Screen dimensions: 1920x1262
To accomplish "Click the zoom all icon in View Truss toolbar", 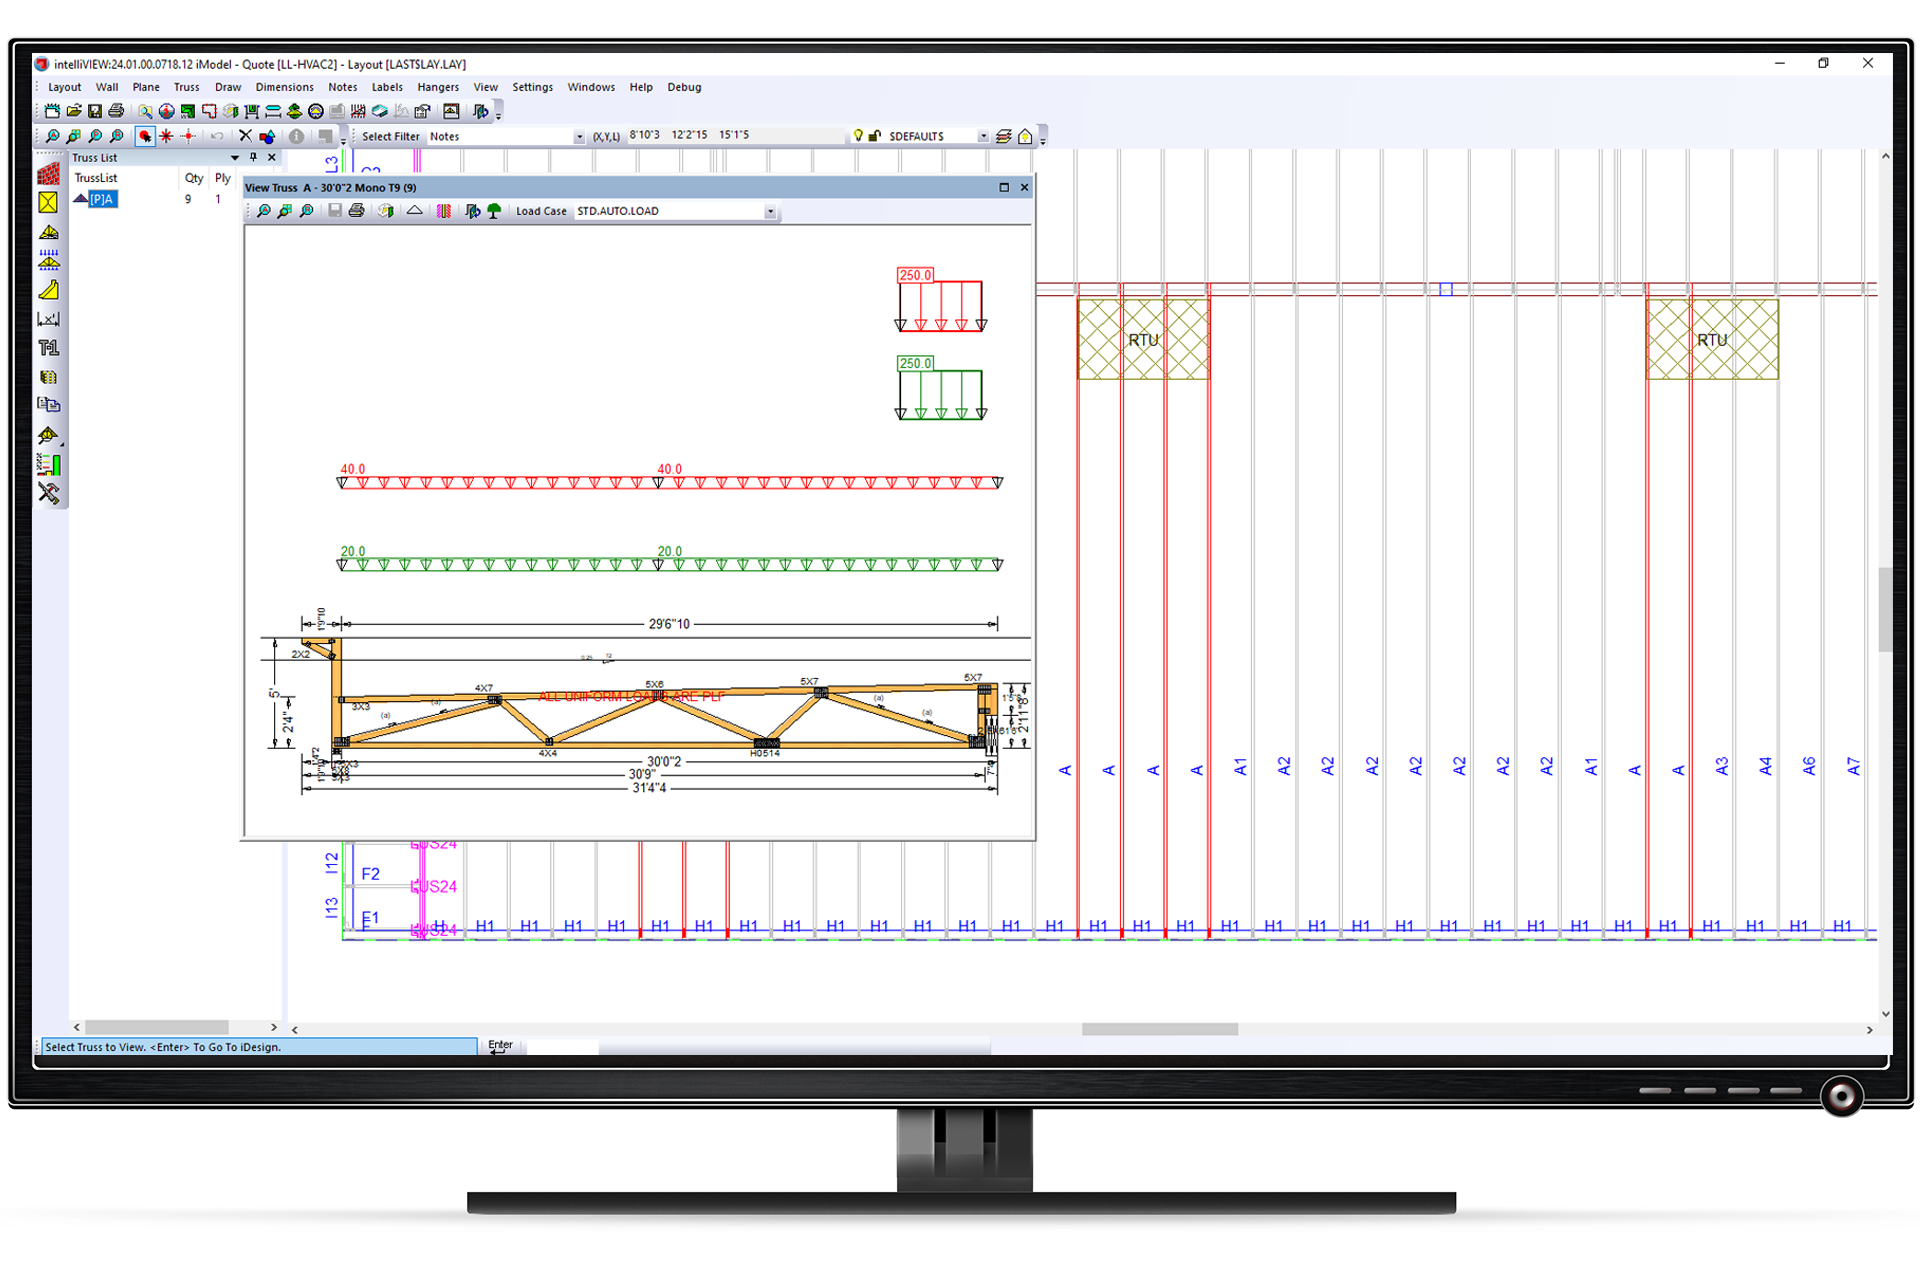I will click(x=264, y=211).
